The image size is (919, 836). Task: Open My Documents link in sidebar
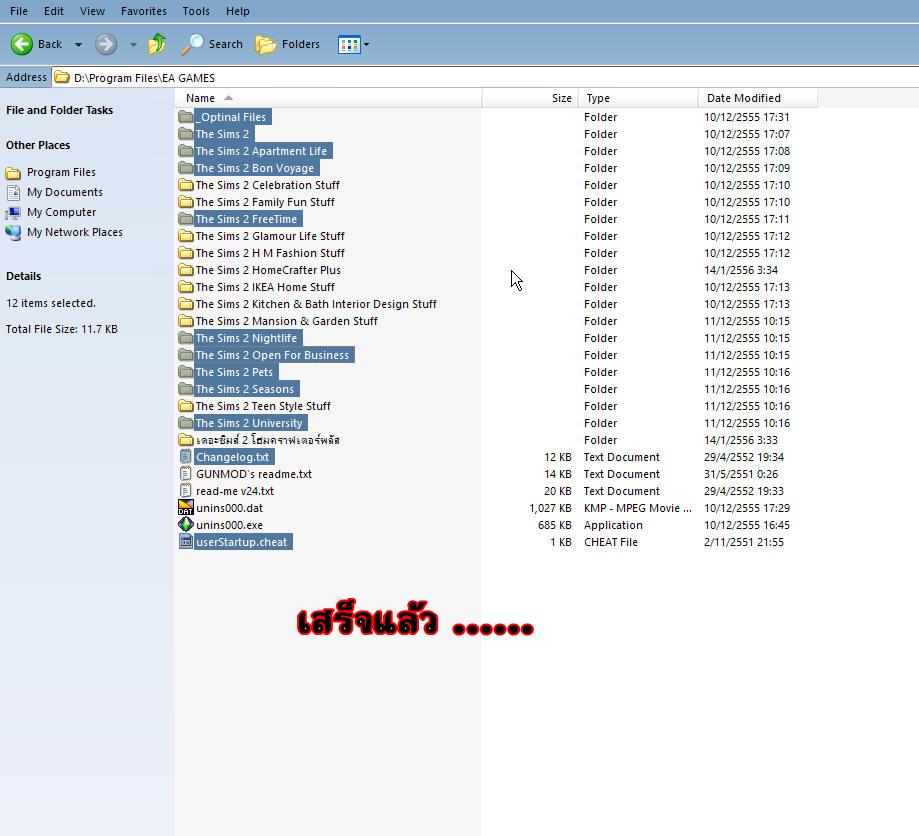[x=64, y=192]
